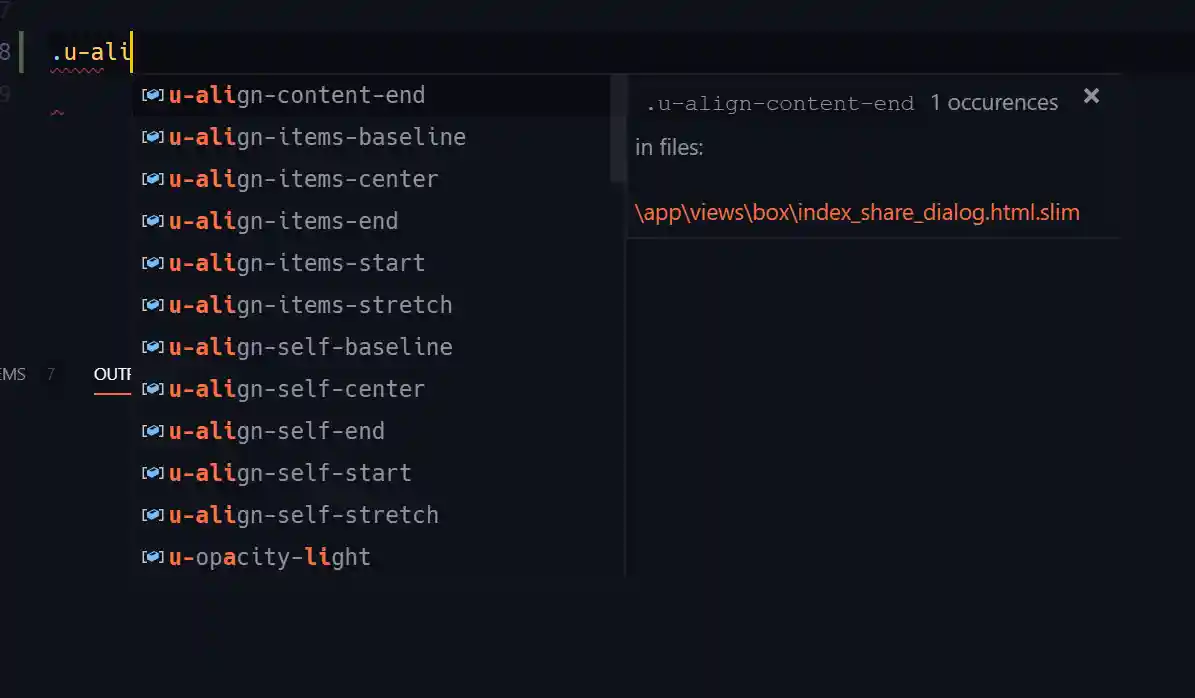
Task: Pick the u-align-items-center suggestion
Action: pos(303,179)
